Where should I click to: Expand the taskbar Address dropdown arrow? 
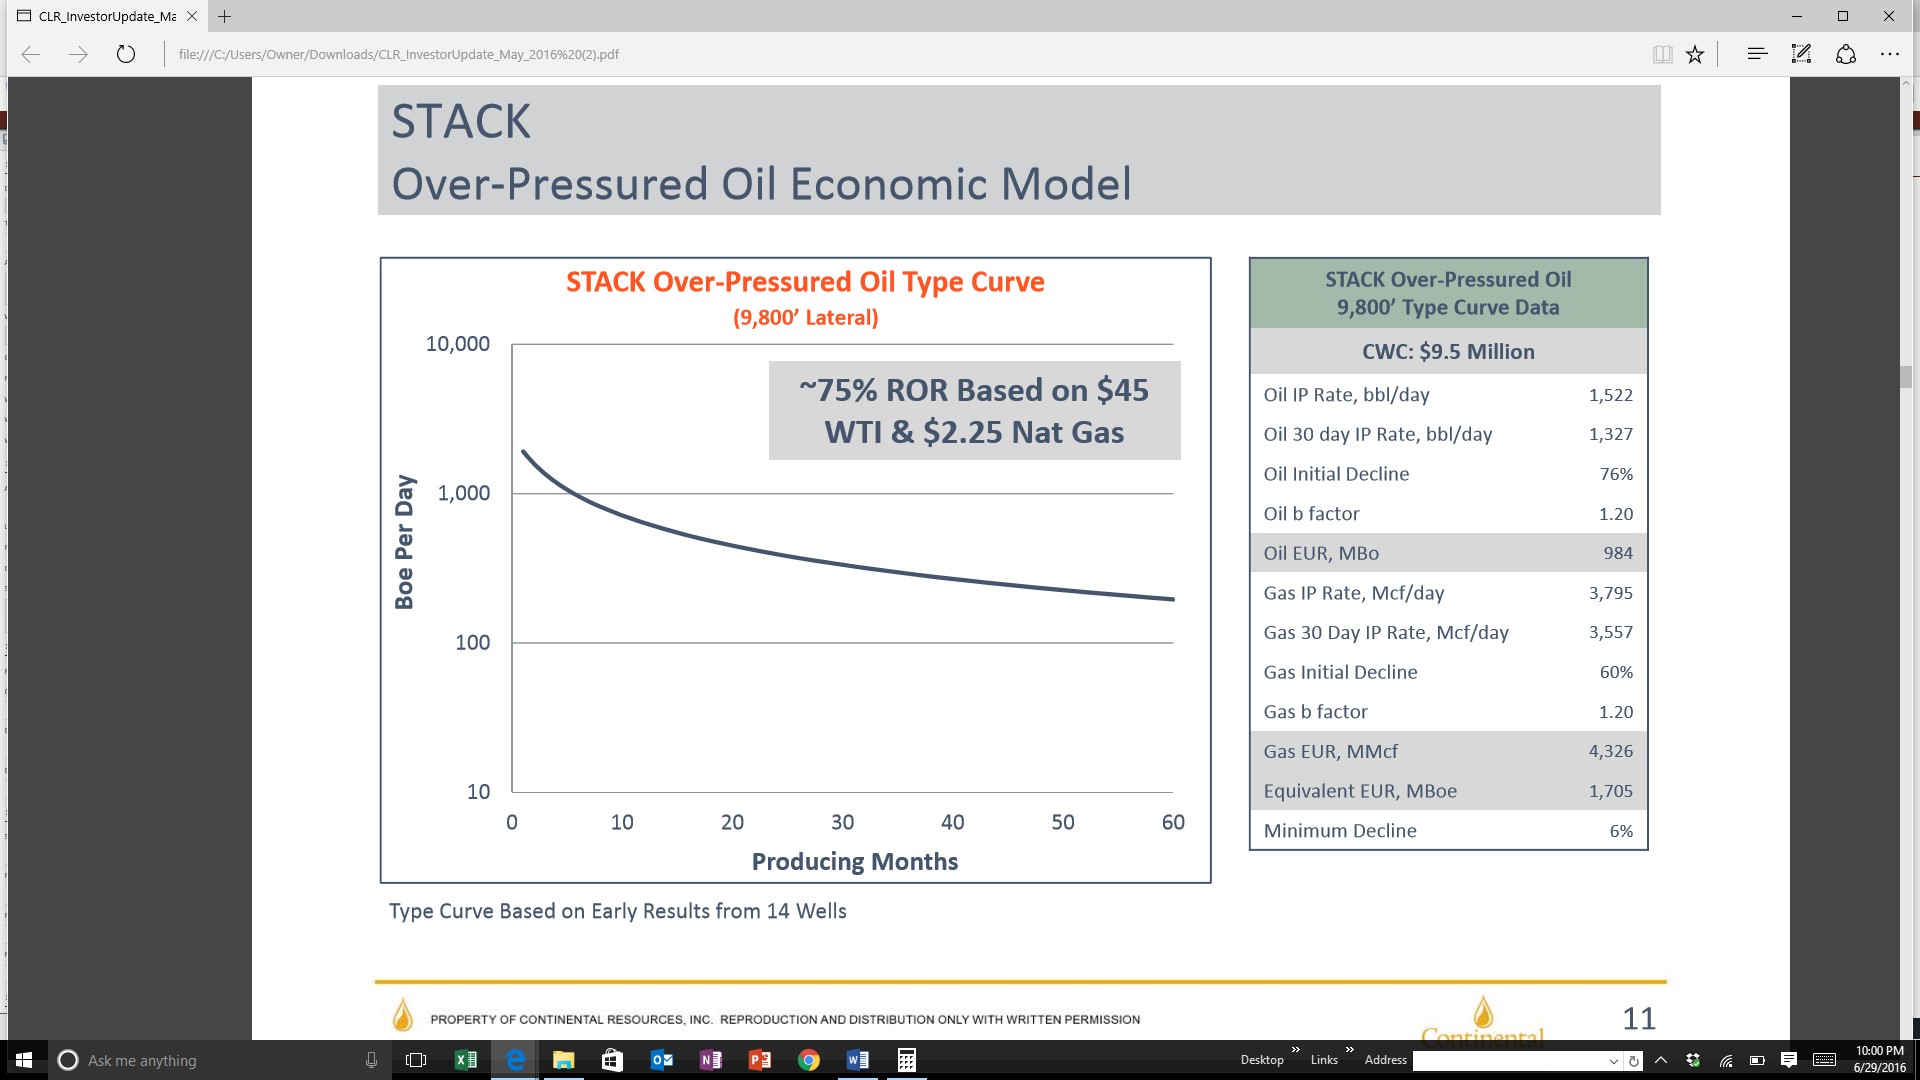tap(1613, 1061)
